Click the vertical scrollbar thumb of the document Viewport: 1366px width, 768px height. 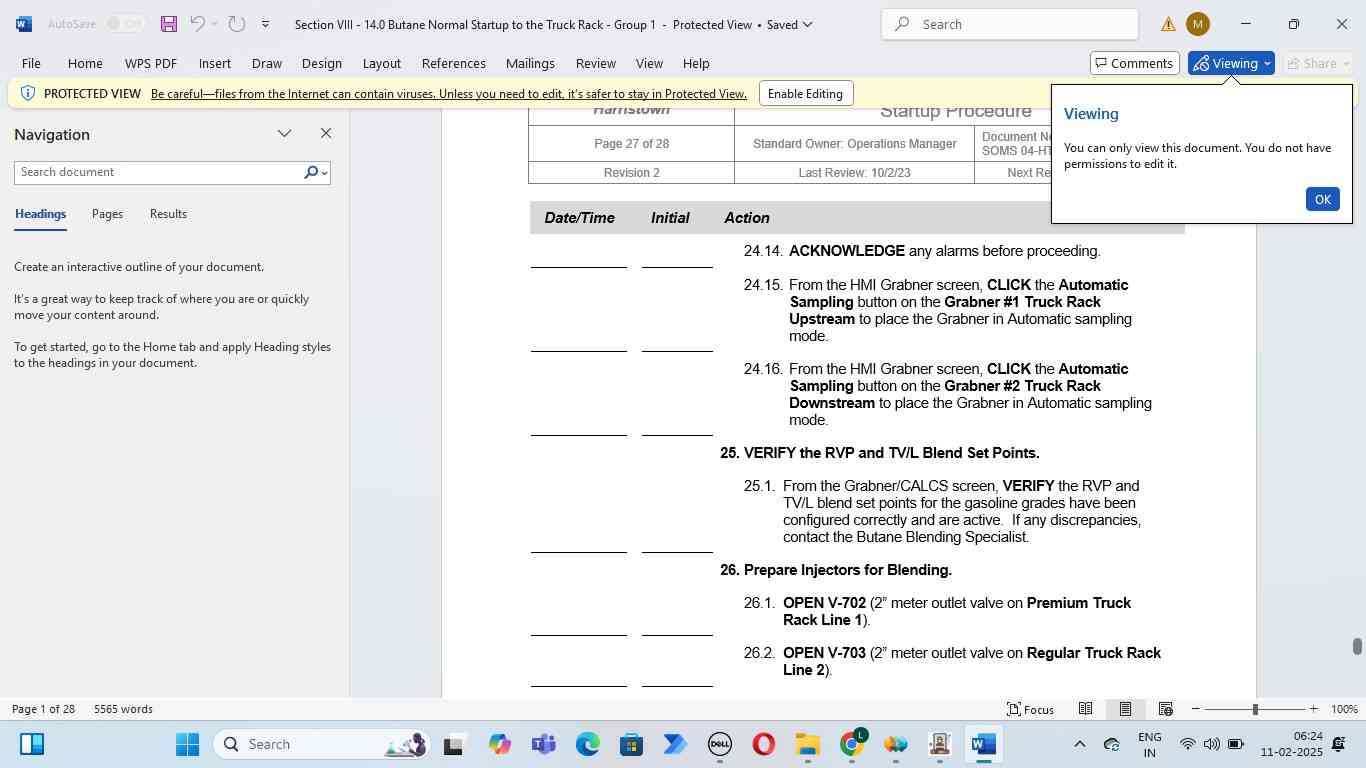pyautogui.click(x=1357, y=647)
